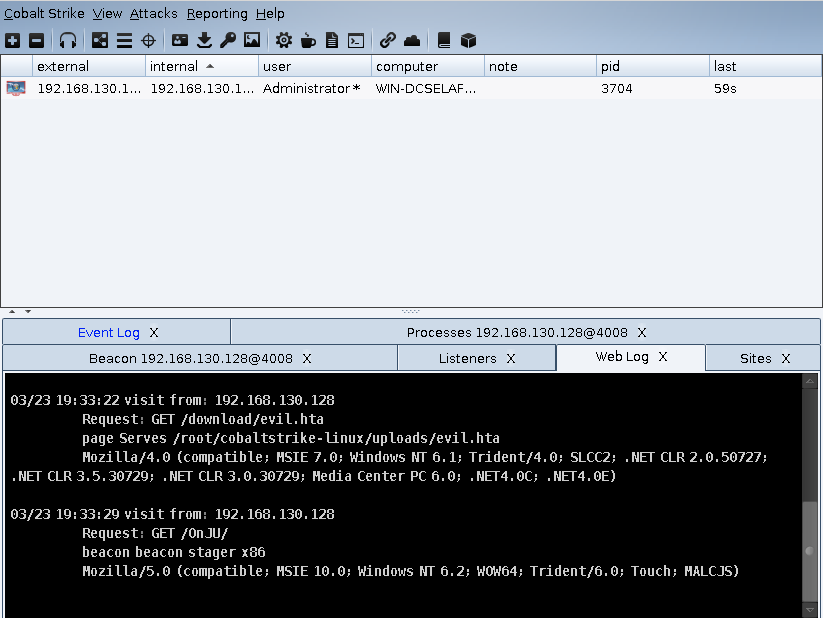Click the split pane collapse up arrow
Image resolution: width=823 pixels, height=618 pixels.
pyautogui.click(x=12, y=311)
